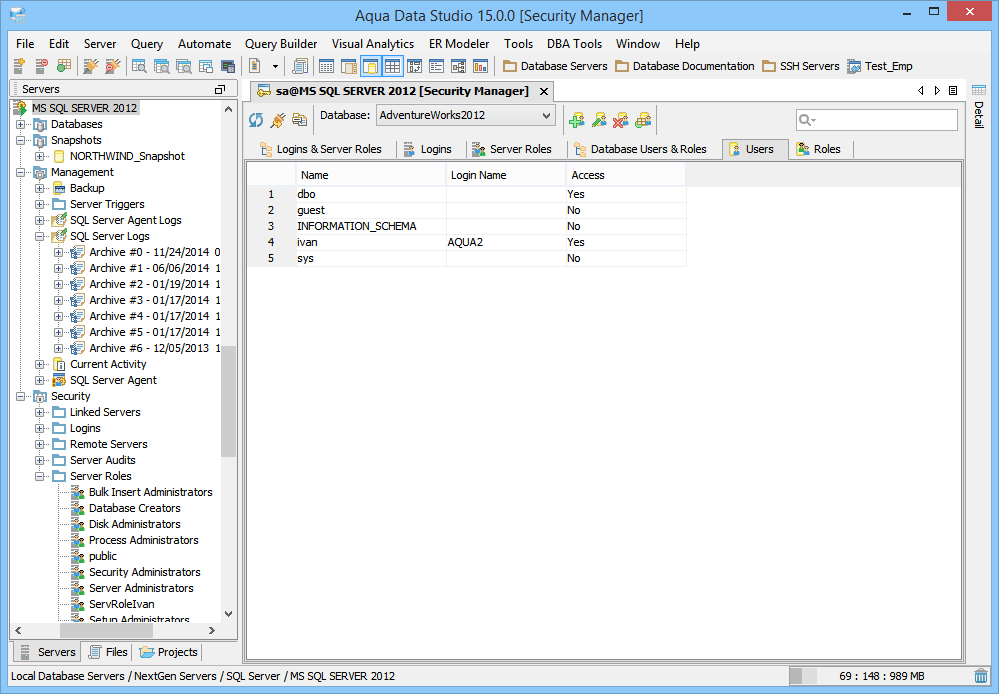
Task: Click the edit user icon with the pencil
Action: point(599,120)
